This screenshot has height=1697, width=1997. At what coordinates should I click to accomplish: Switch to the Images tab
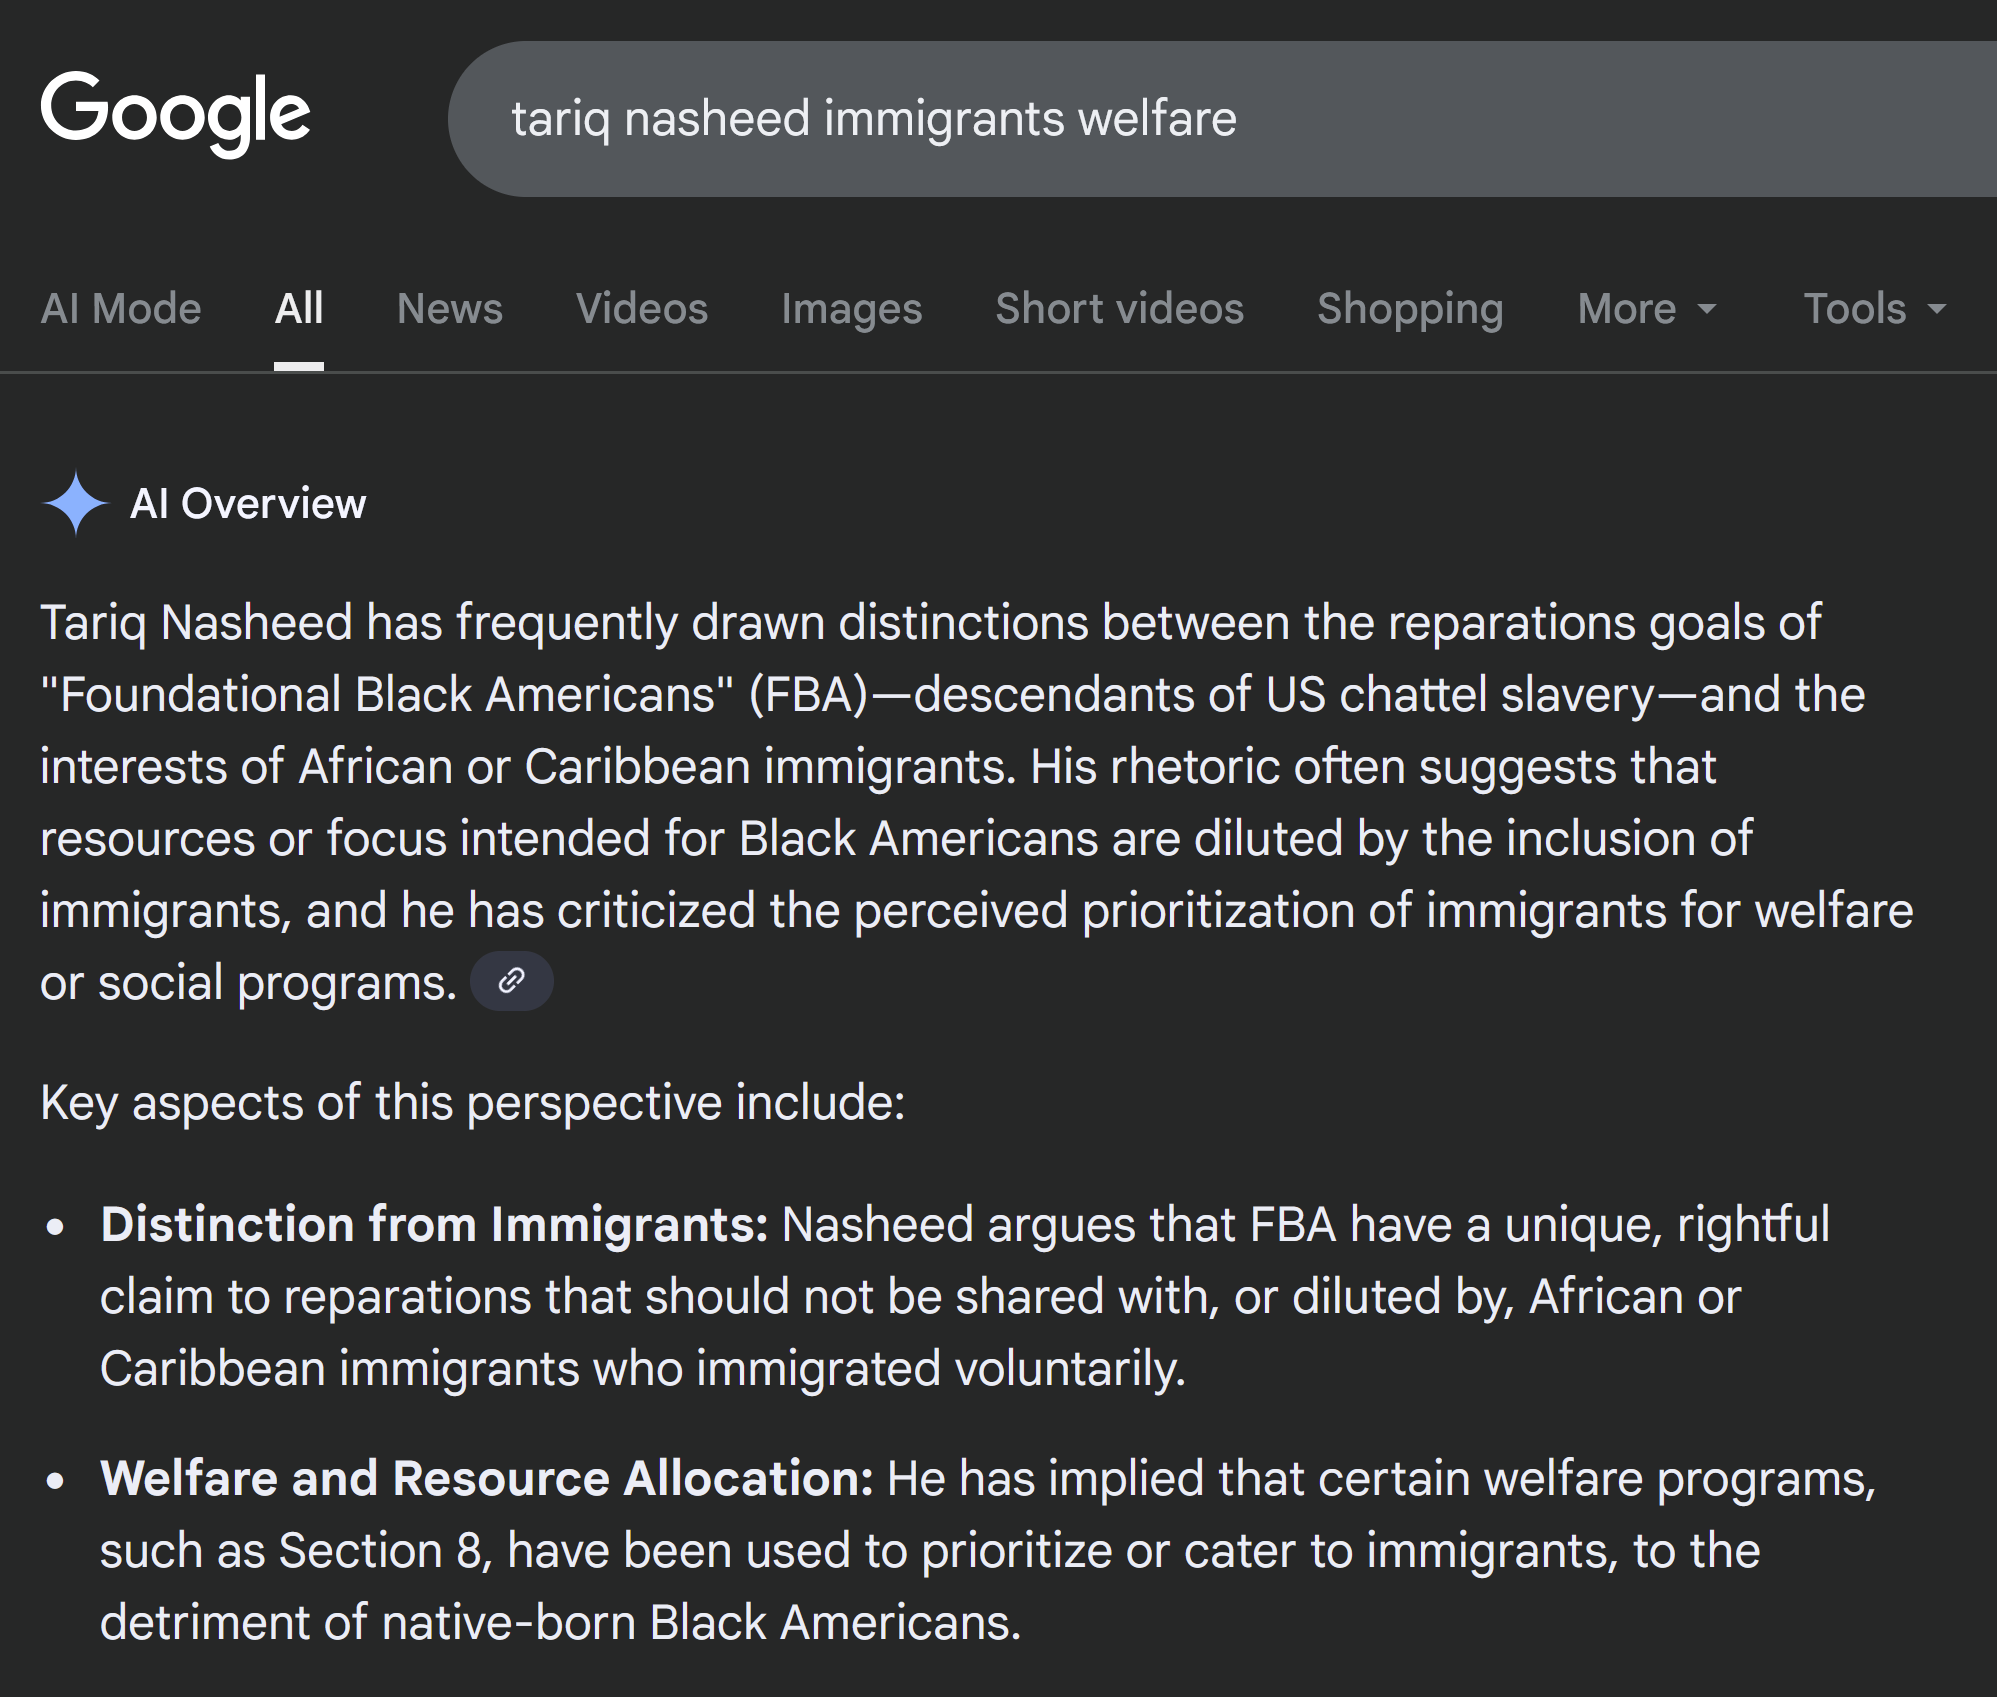(851, 309)
